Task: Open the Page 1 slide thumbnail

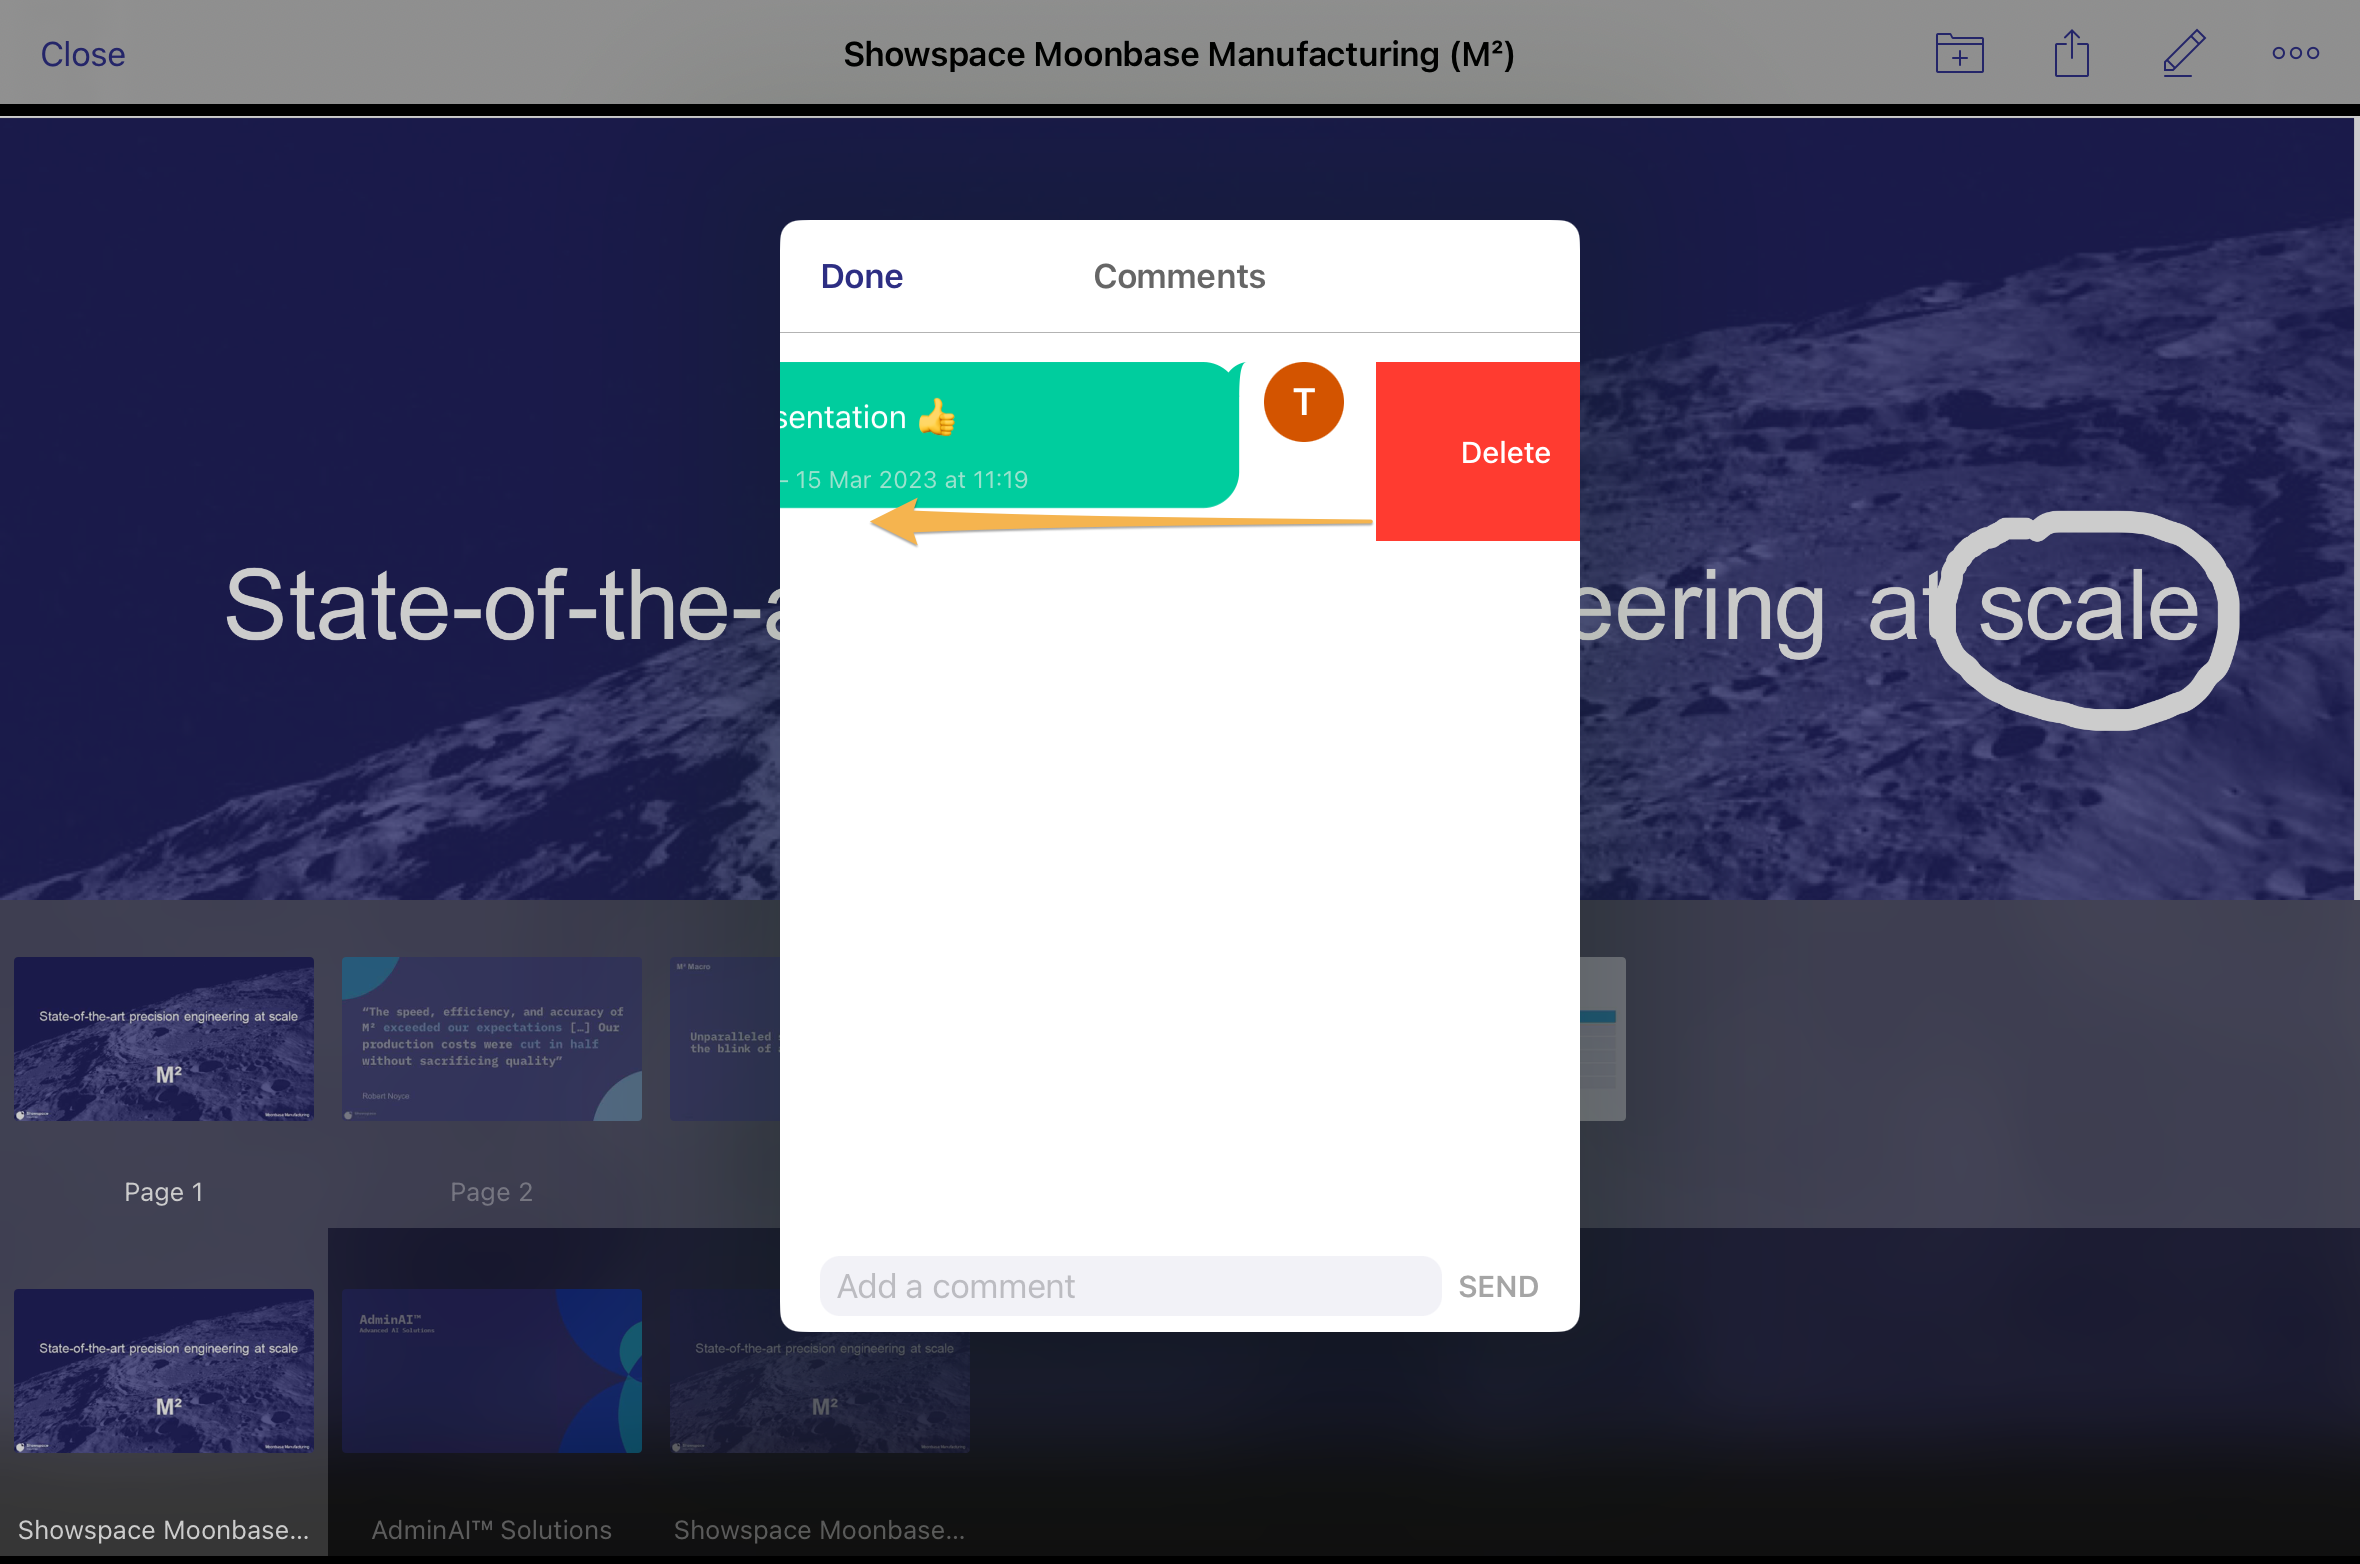Action: click(164, 1039)
